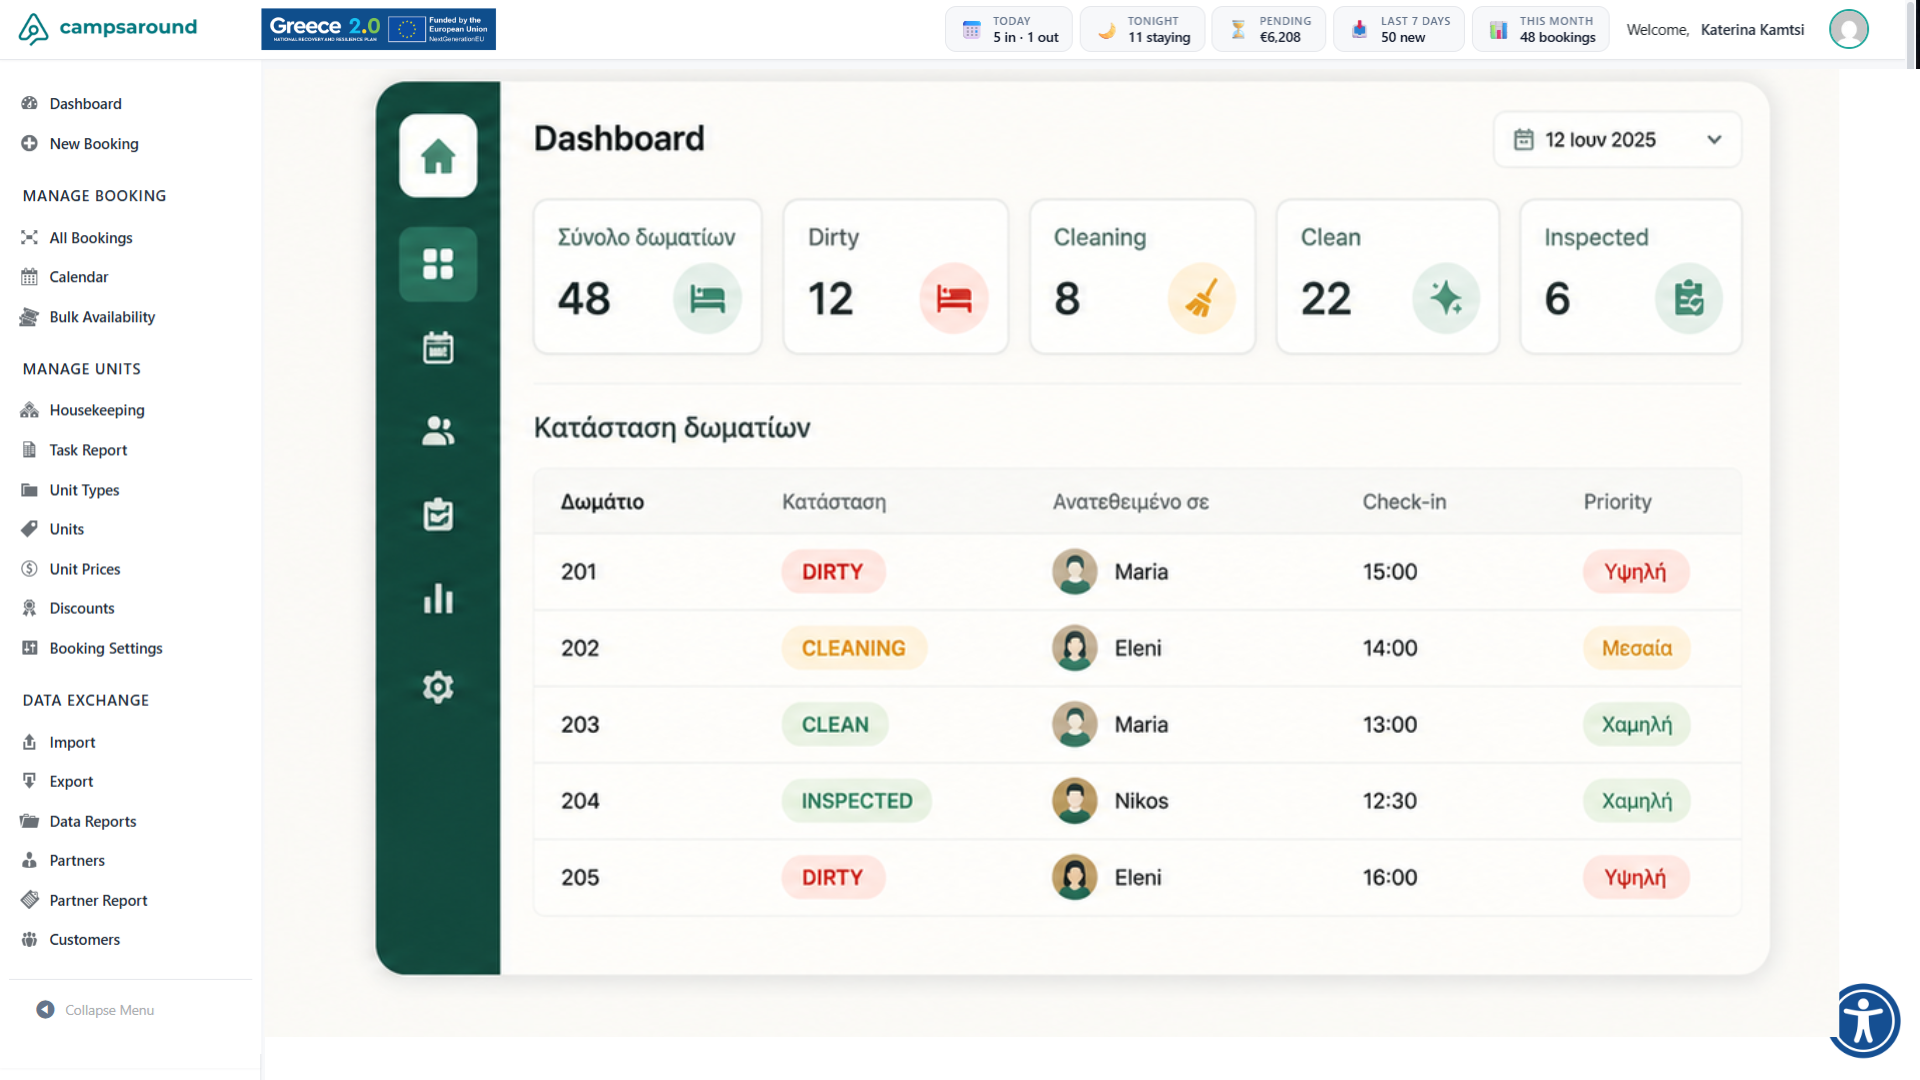Click the CLEAN status badge for room 203
The image size is (1920, 1080).
click(835, 725)
